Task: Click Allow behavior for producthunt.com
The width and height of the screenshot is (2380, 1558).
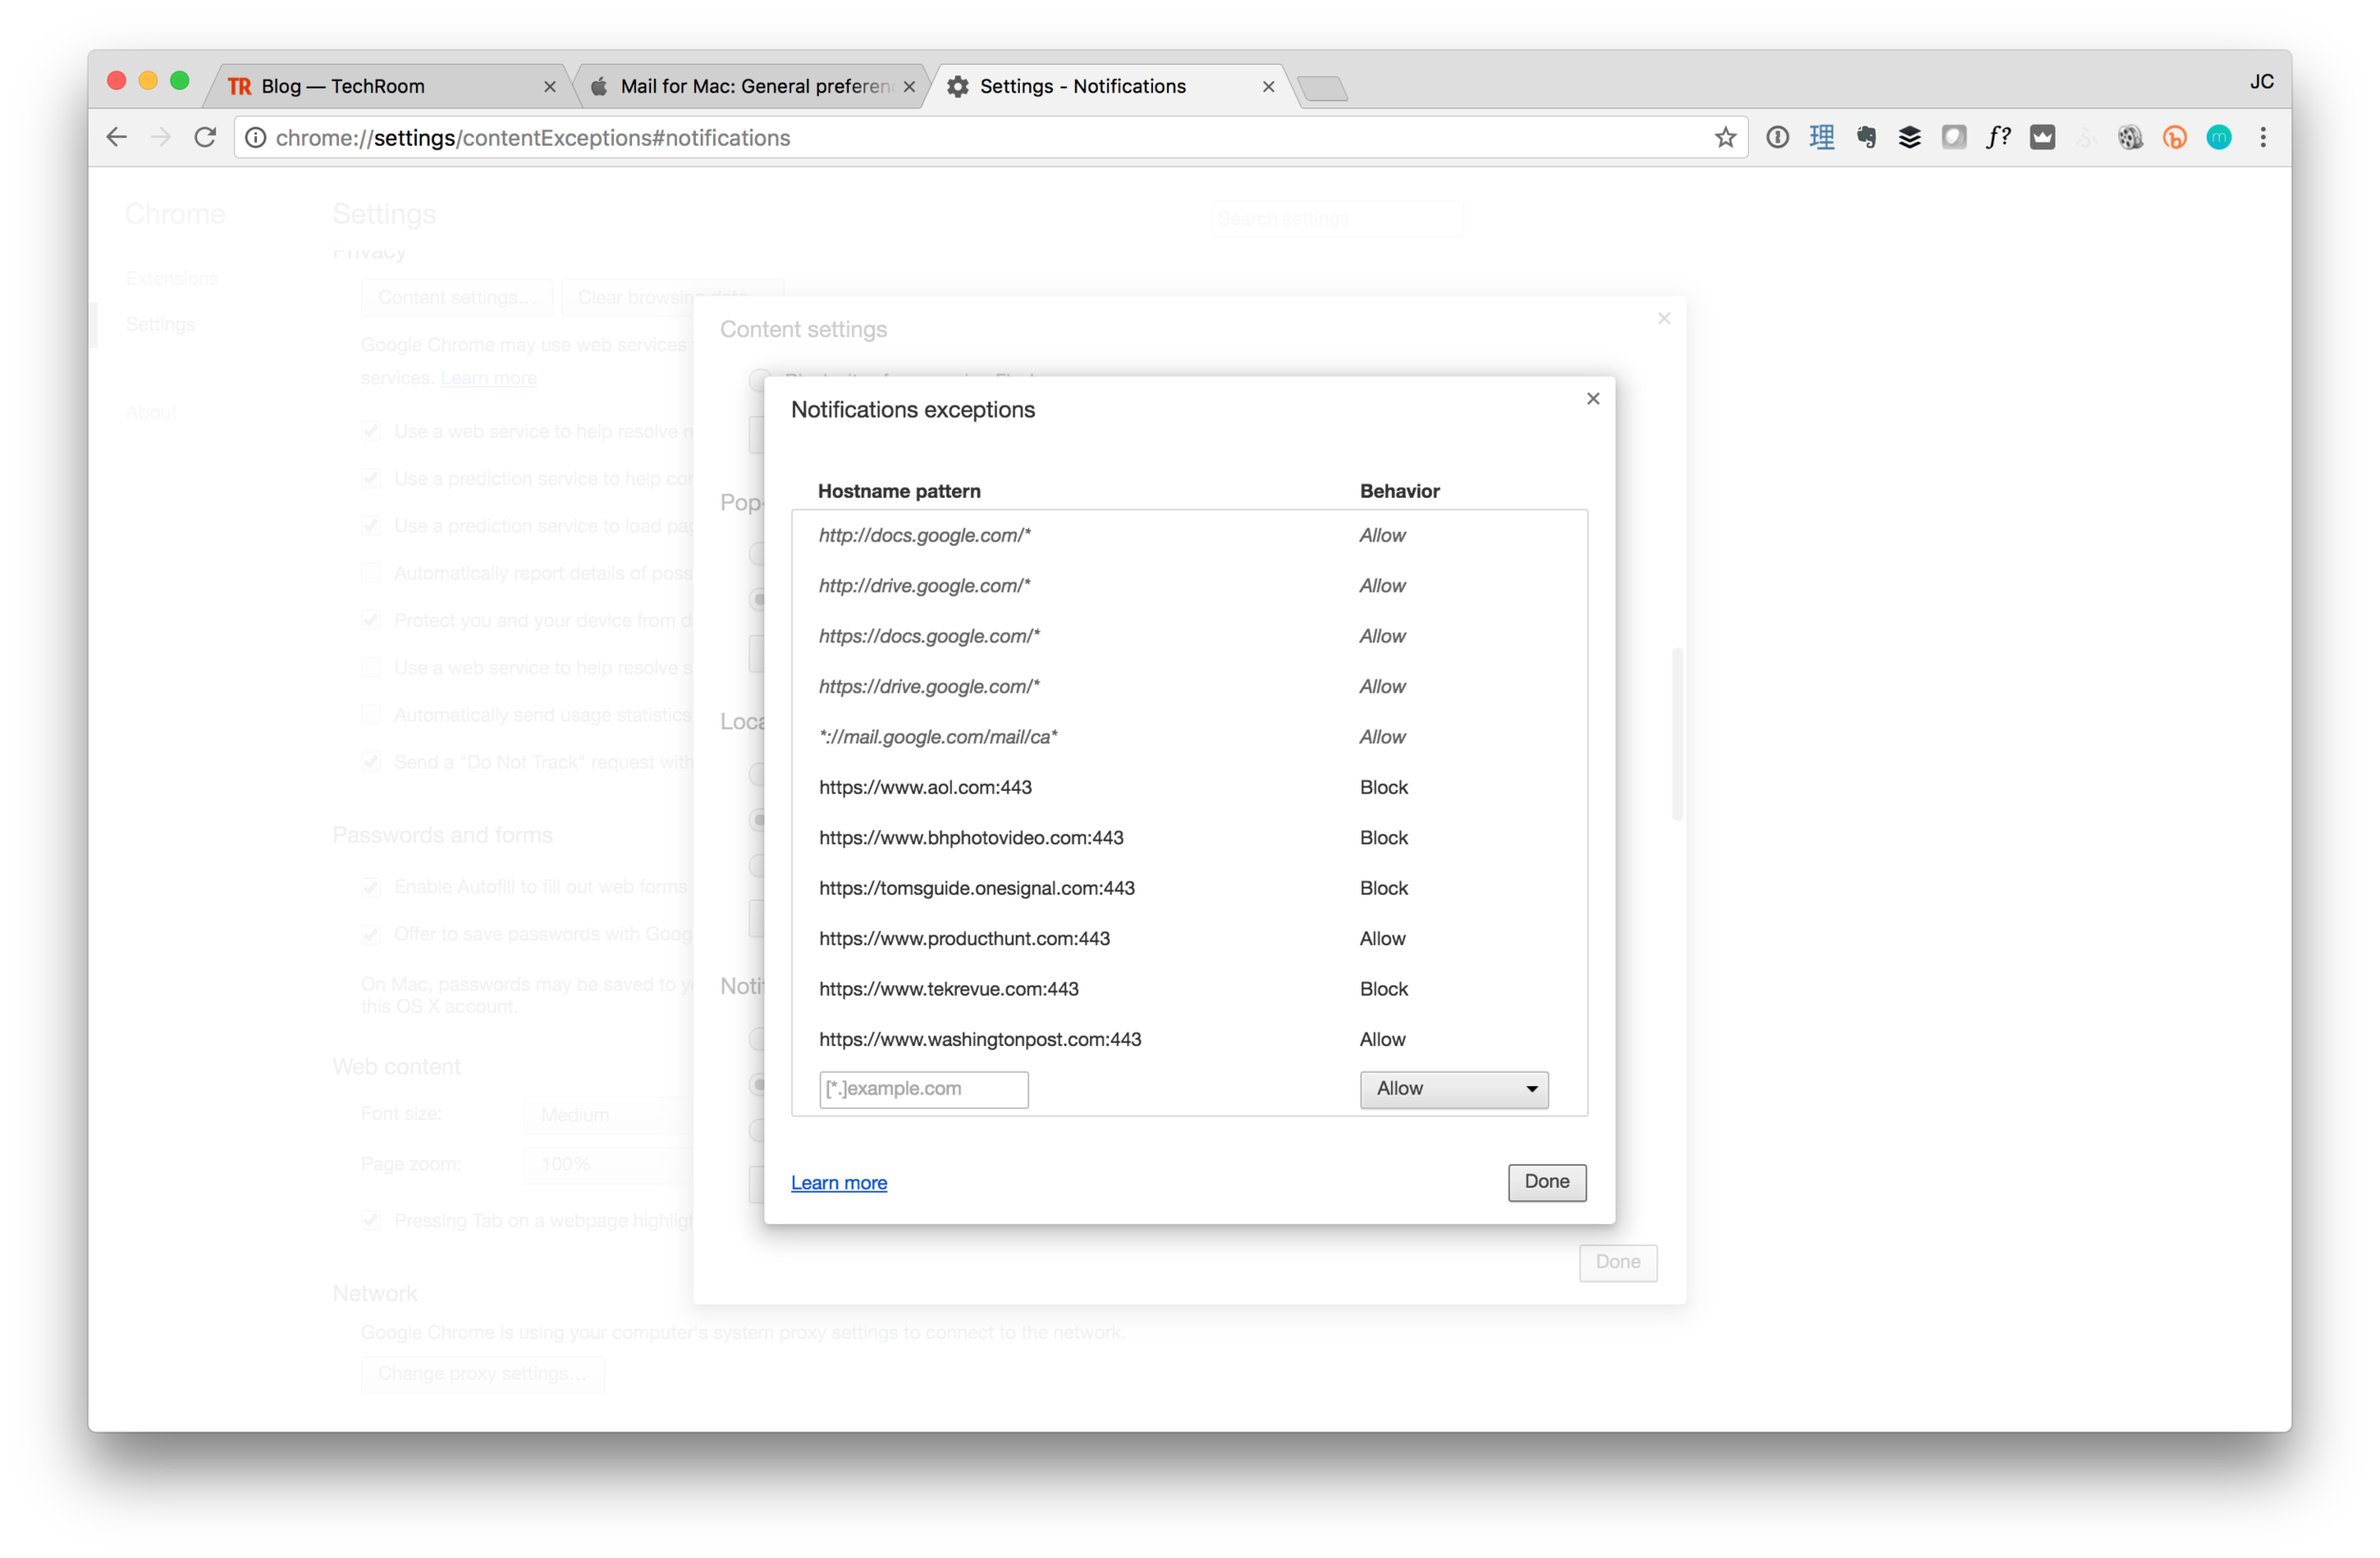Action: 1382,939
